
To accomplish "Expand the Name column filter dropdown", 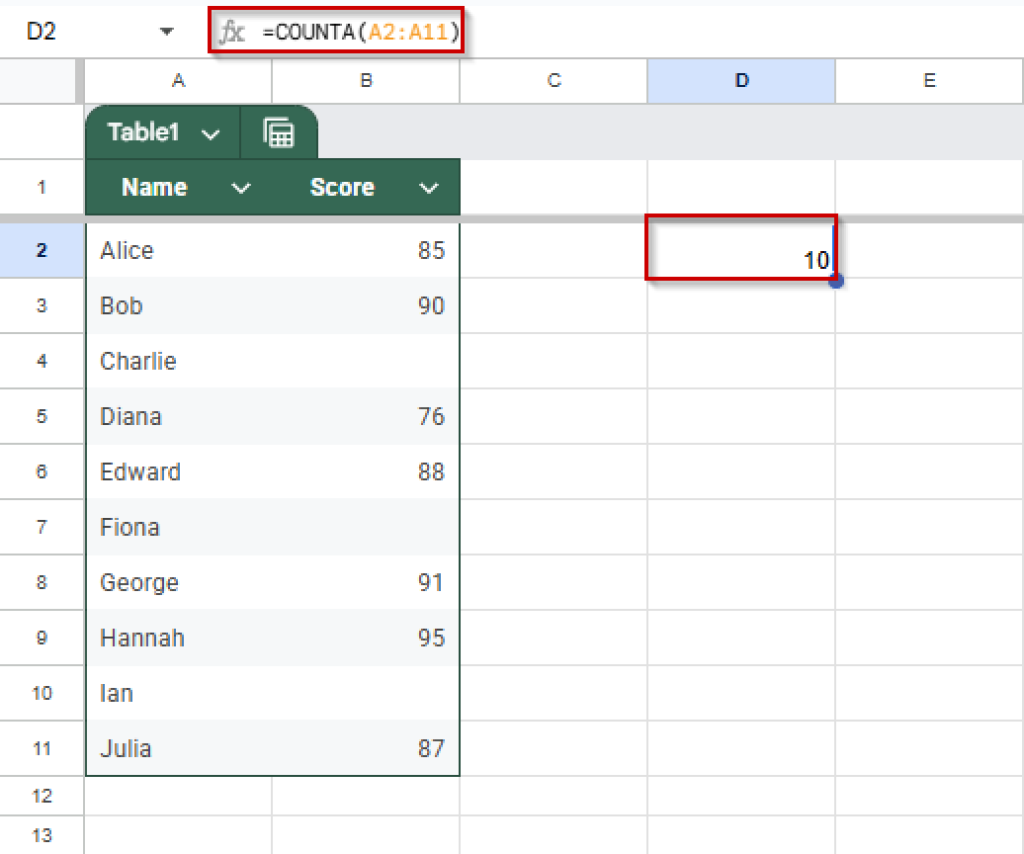I will (x=240, y=188).
